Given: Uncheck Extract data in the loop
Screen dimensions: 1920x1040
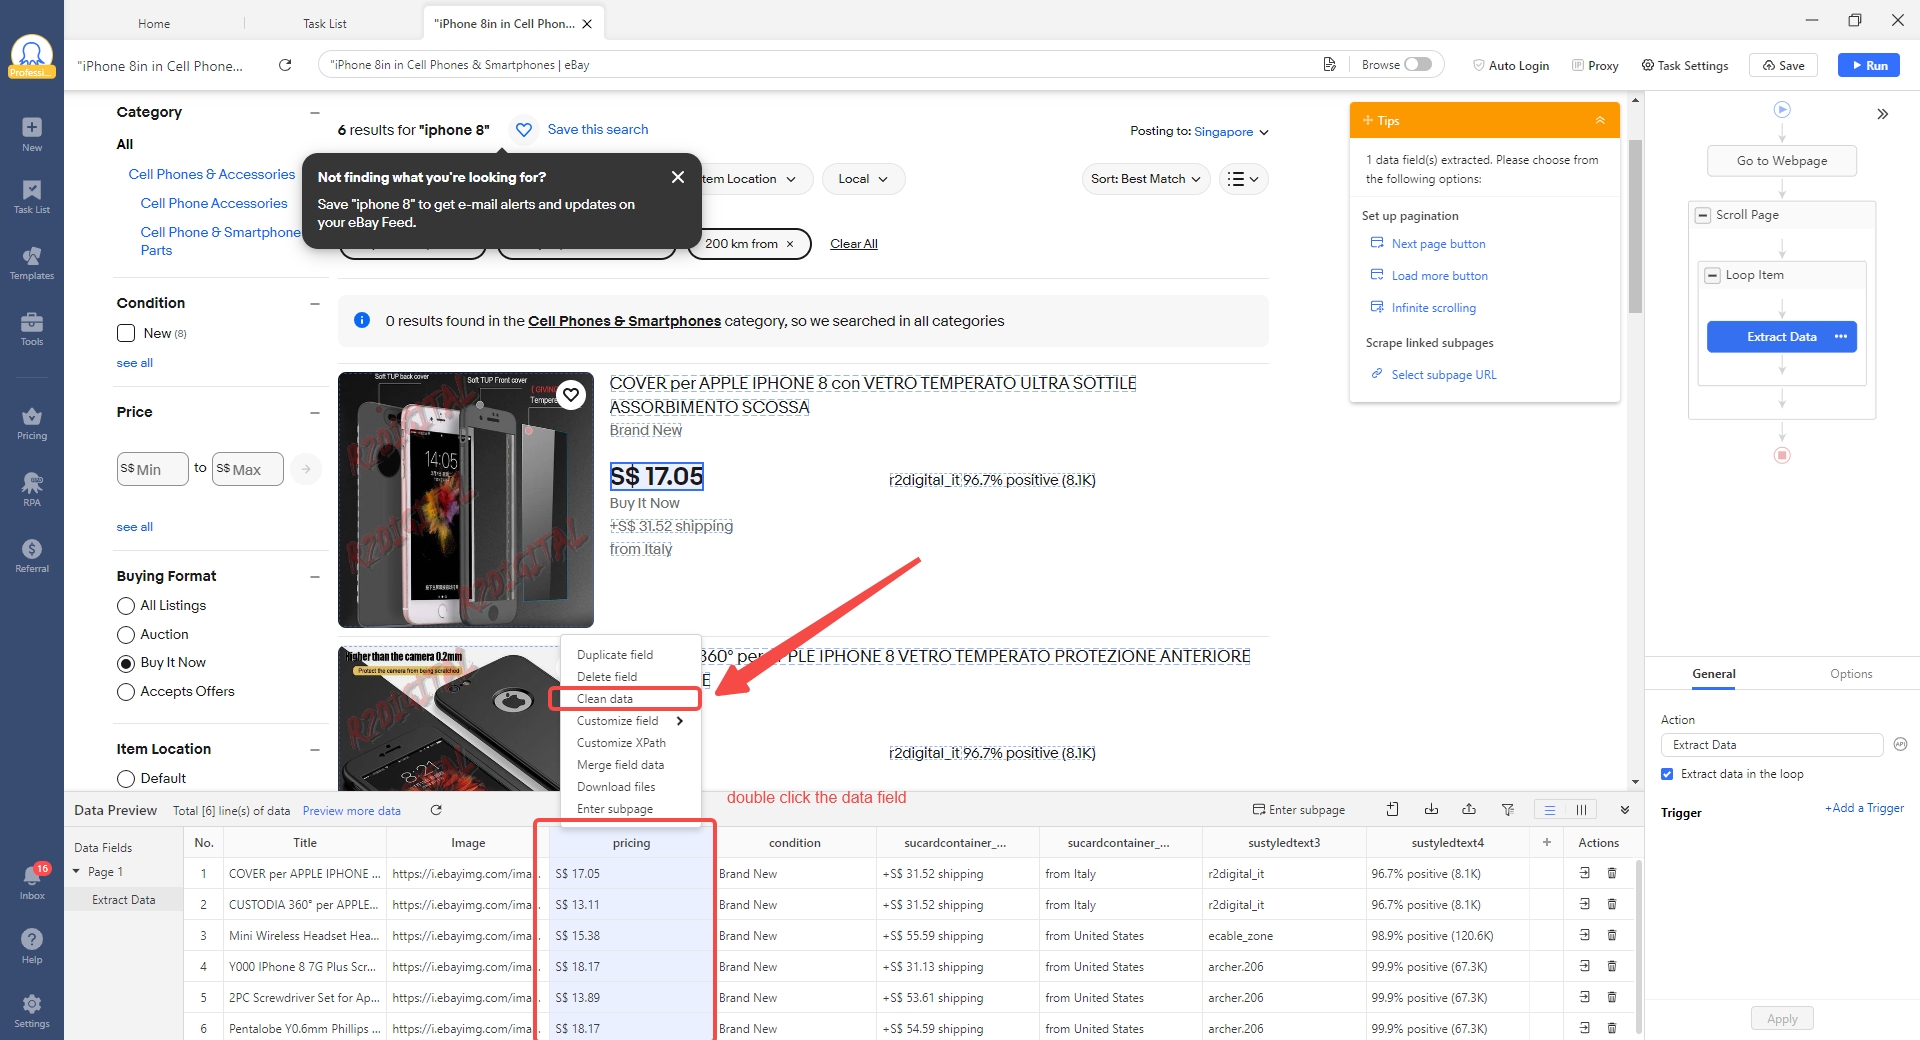Looking at the screenshot, I should 1666,774.
